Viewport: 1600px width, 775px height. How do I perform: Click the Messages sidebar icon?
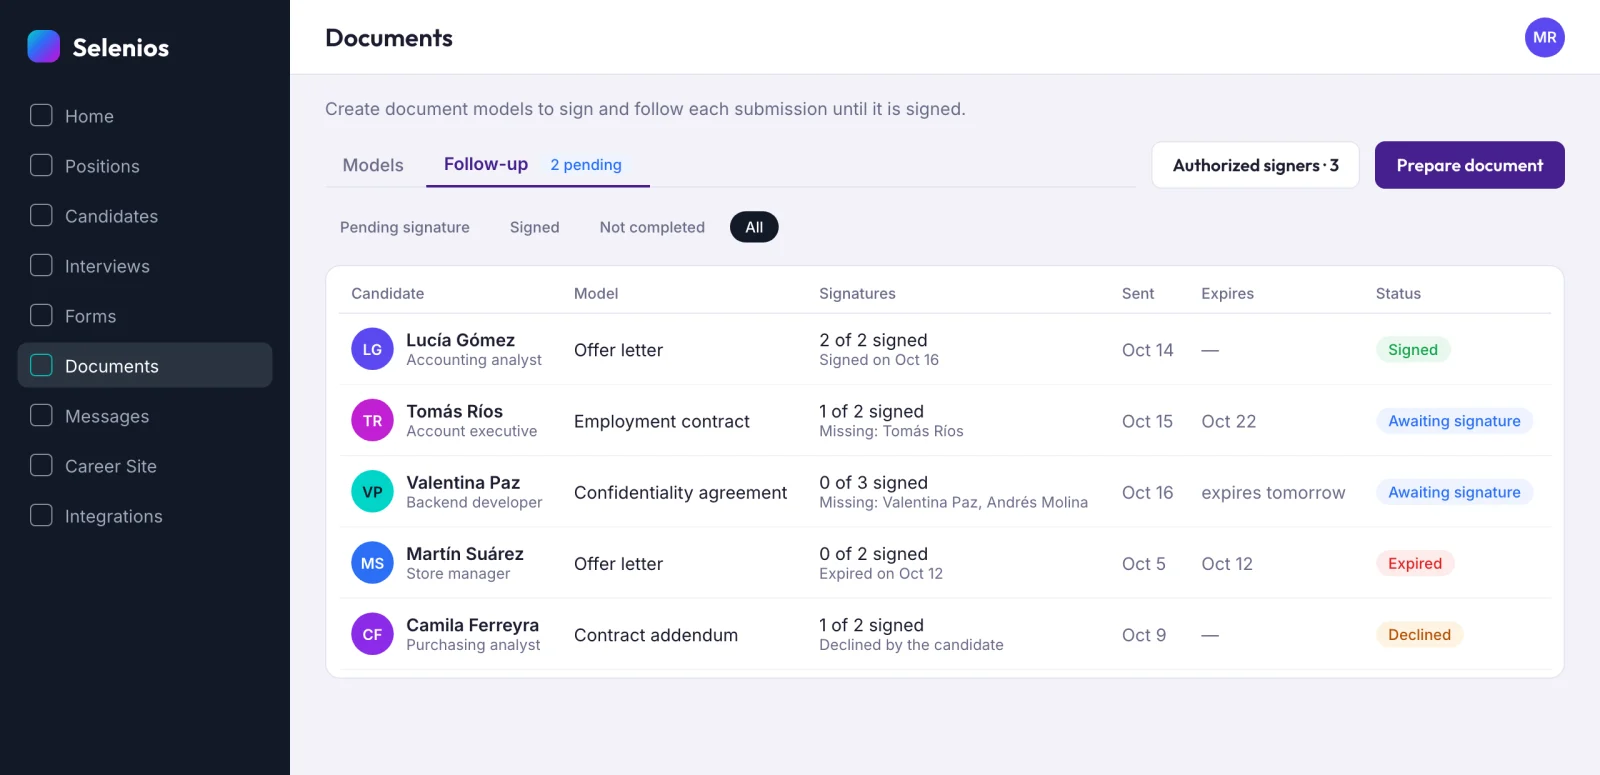coord(41,415)
